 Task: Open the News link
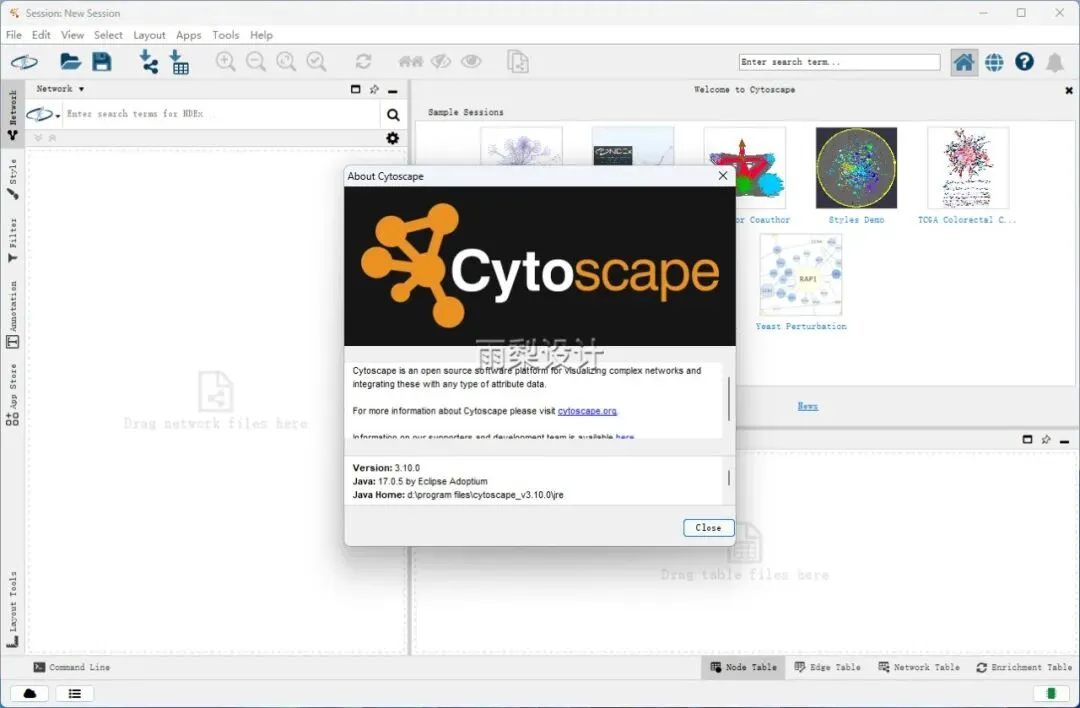click(807, 406)
